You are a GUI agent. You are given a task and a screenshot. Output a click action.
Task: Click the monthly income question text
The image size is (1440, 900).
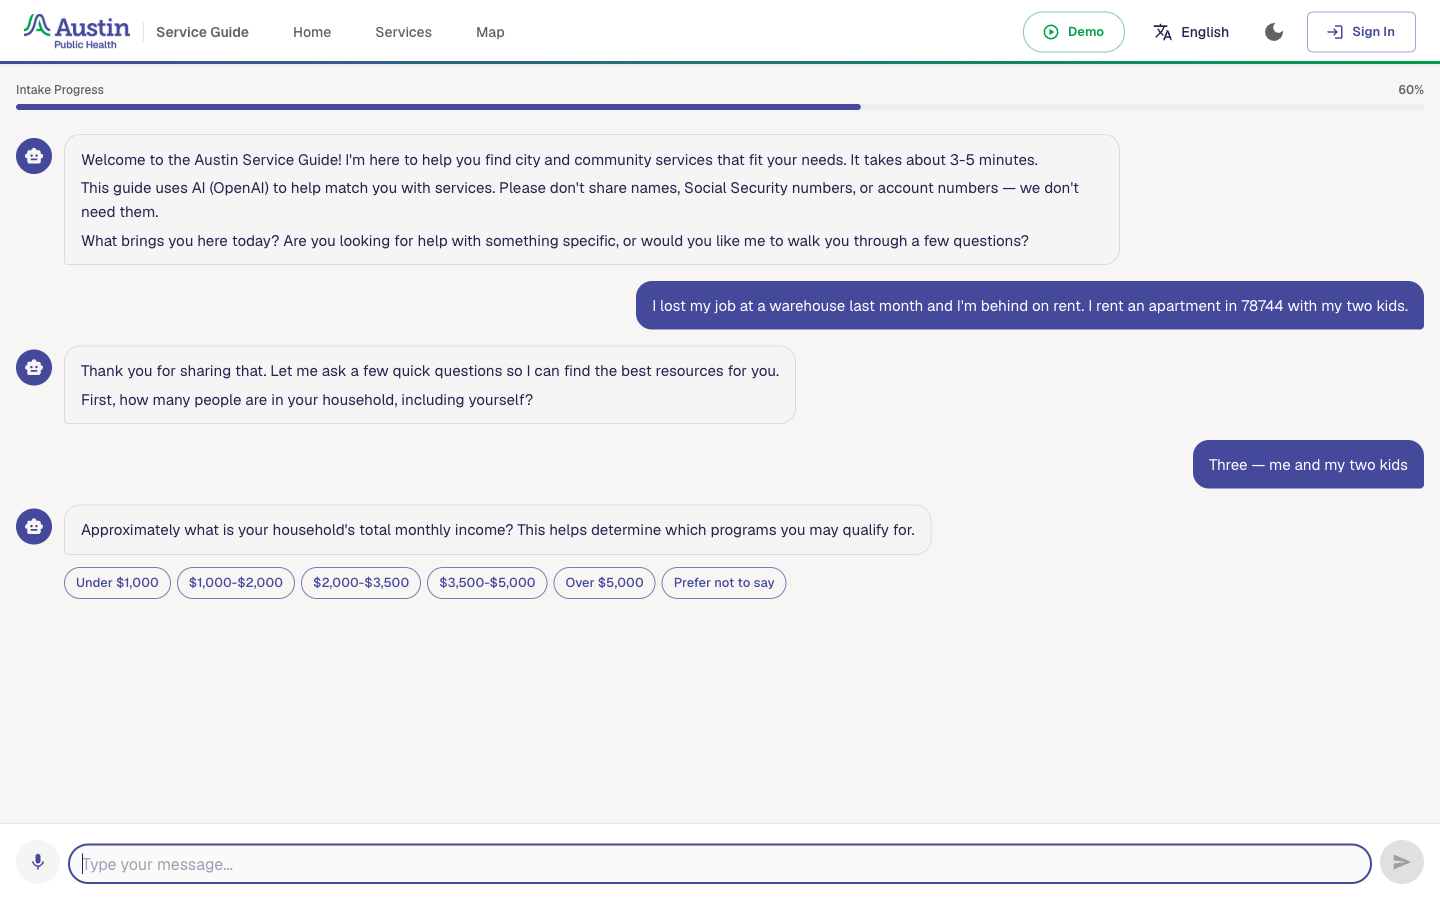click(498, 530)
